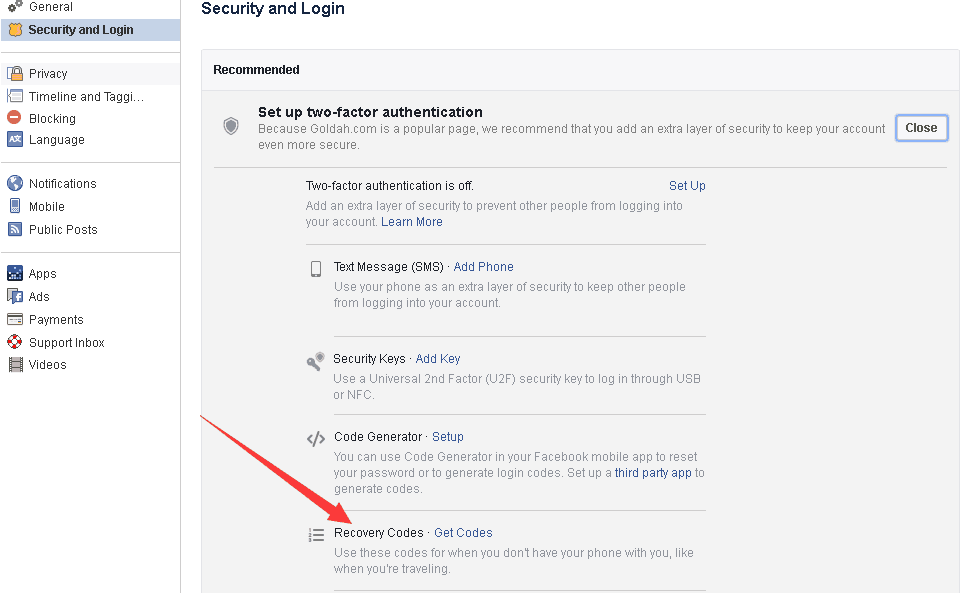963x593 pixels.
Task: Select Language in the settings sidebar
Action: click(57, 140)
